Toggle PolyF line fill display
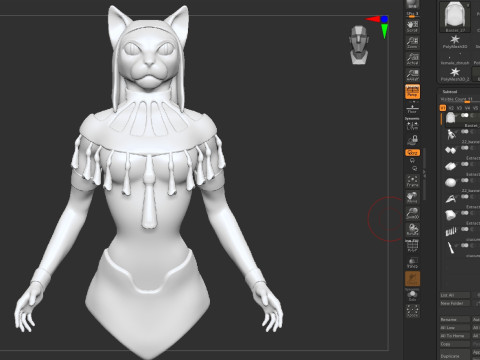Viewport: 480px width, 360px height. coord(412,246)
